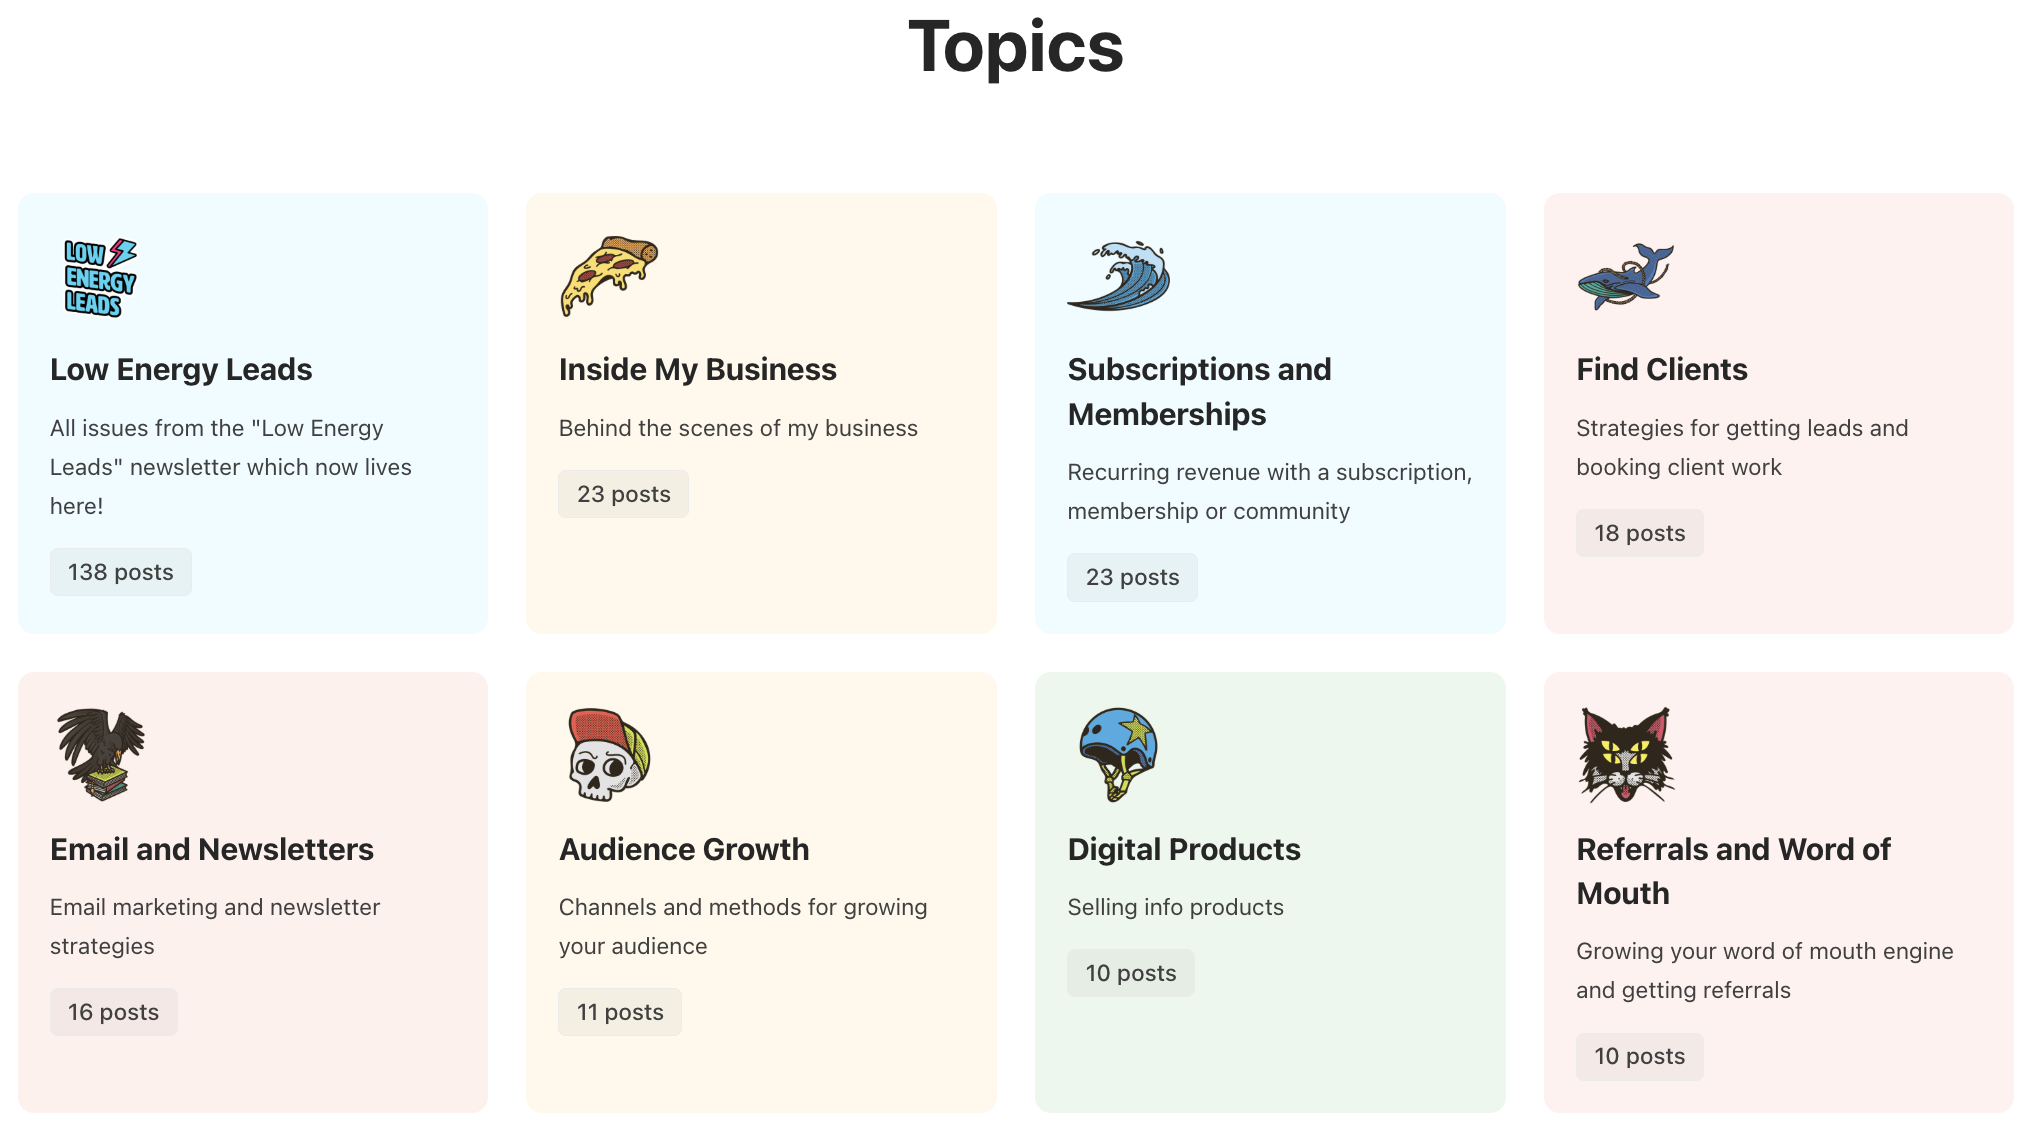Click the 18 posts badge under Find Clients
The height and width of the screenshot is (1128, 2032).
(x=1639, y=533)
